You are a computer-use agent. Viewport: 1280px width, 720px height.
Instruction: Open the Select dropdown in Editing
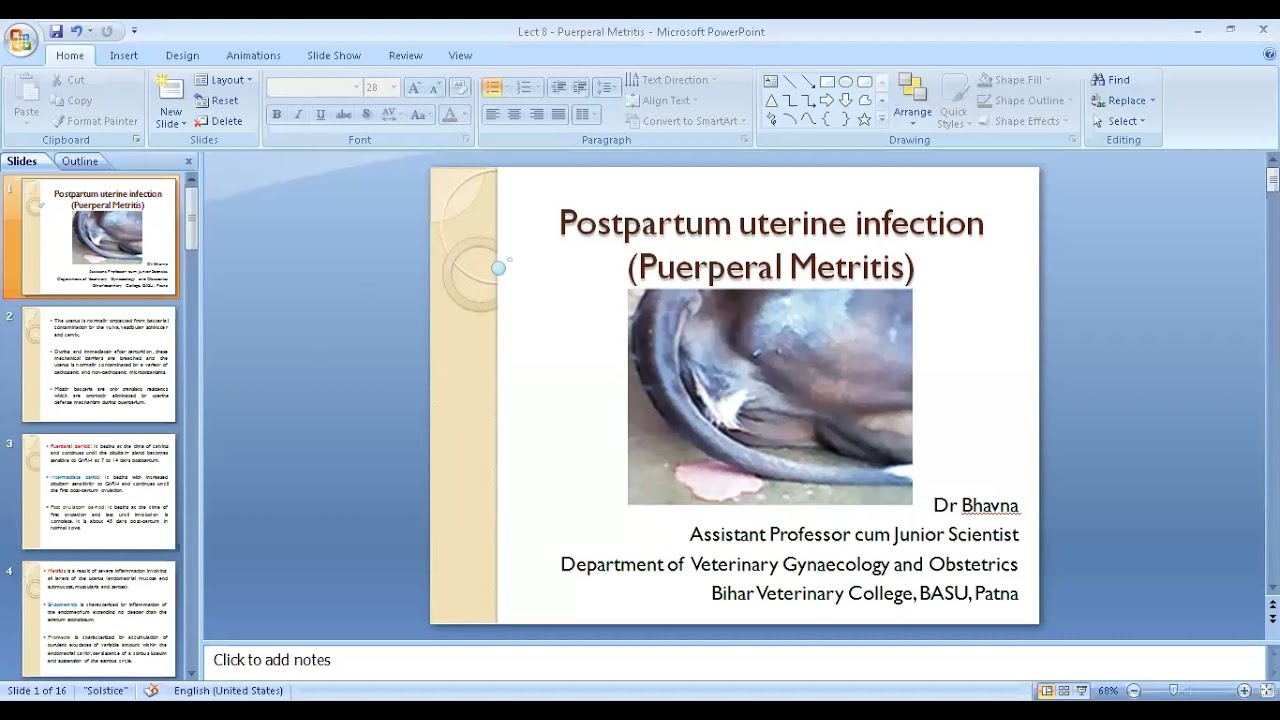(1119, 121)
